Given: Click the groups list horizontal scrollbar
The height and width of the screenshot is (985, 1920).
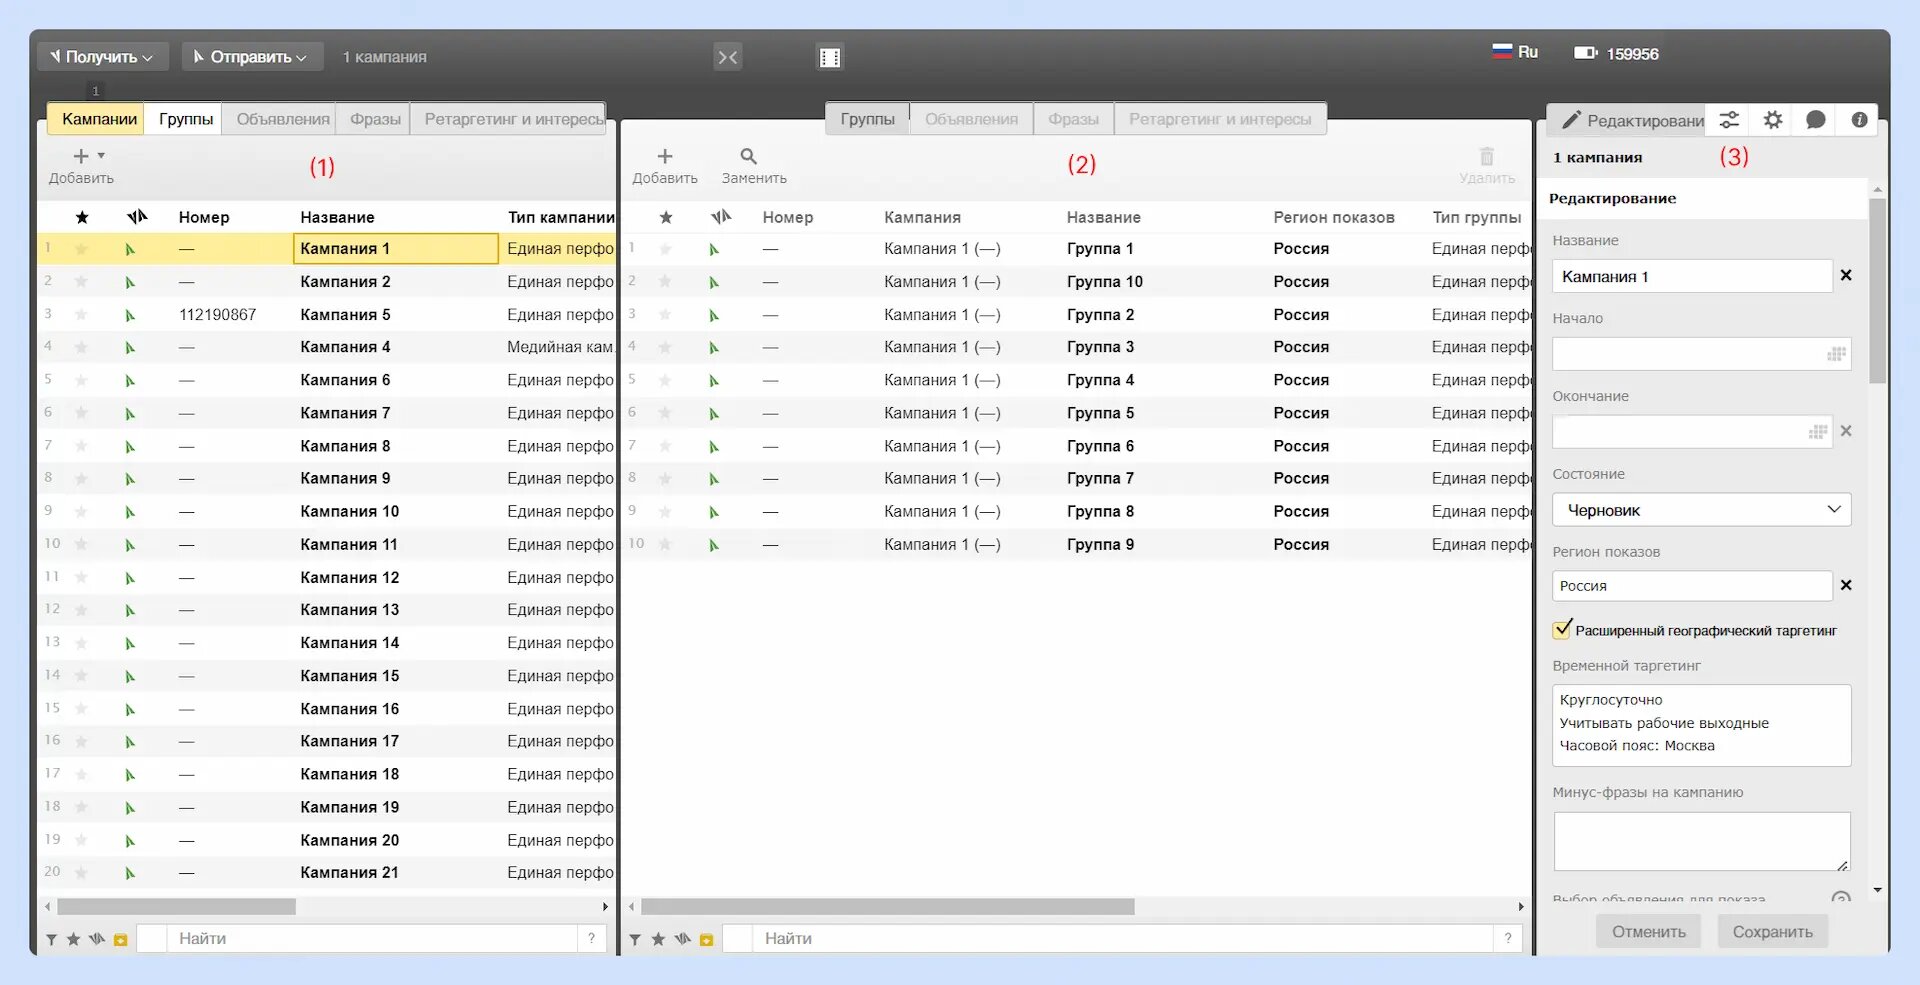Looking at the screenshot, I should [887, 906].
